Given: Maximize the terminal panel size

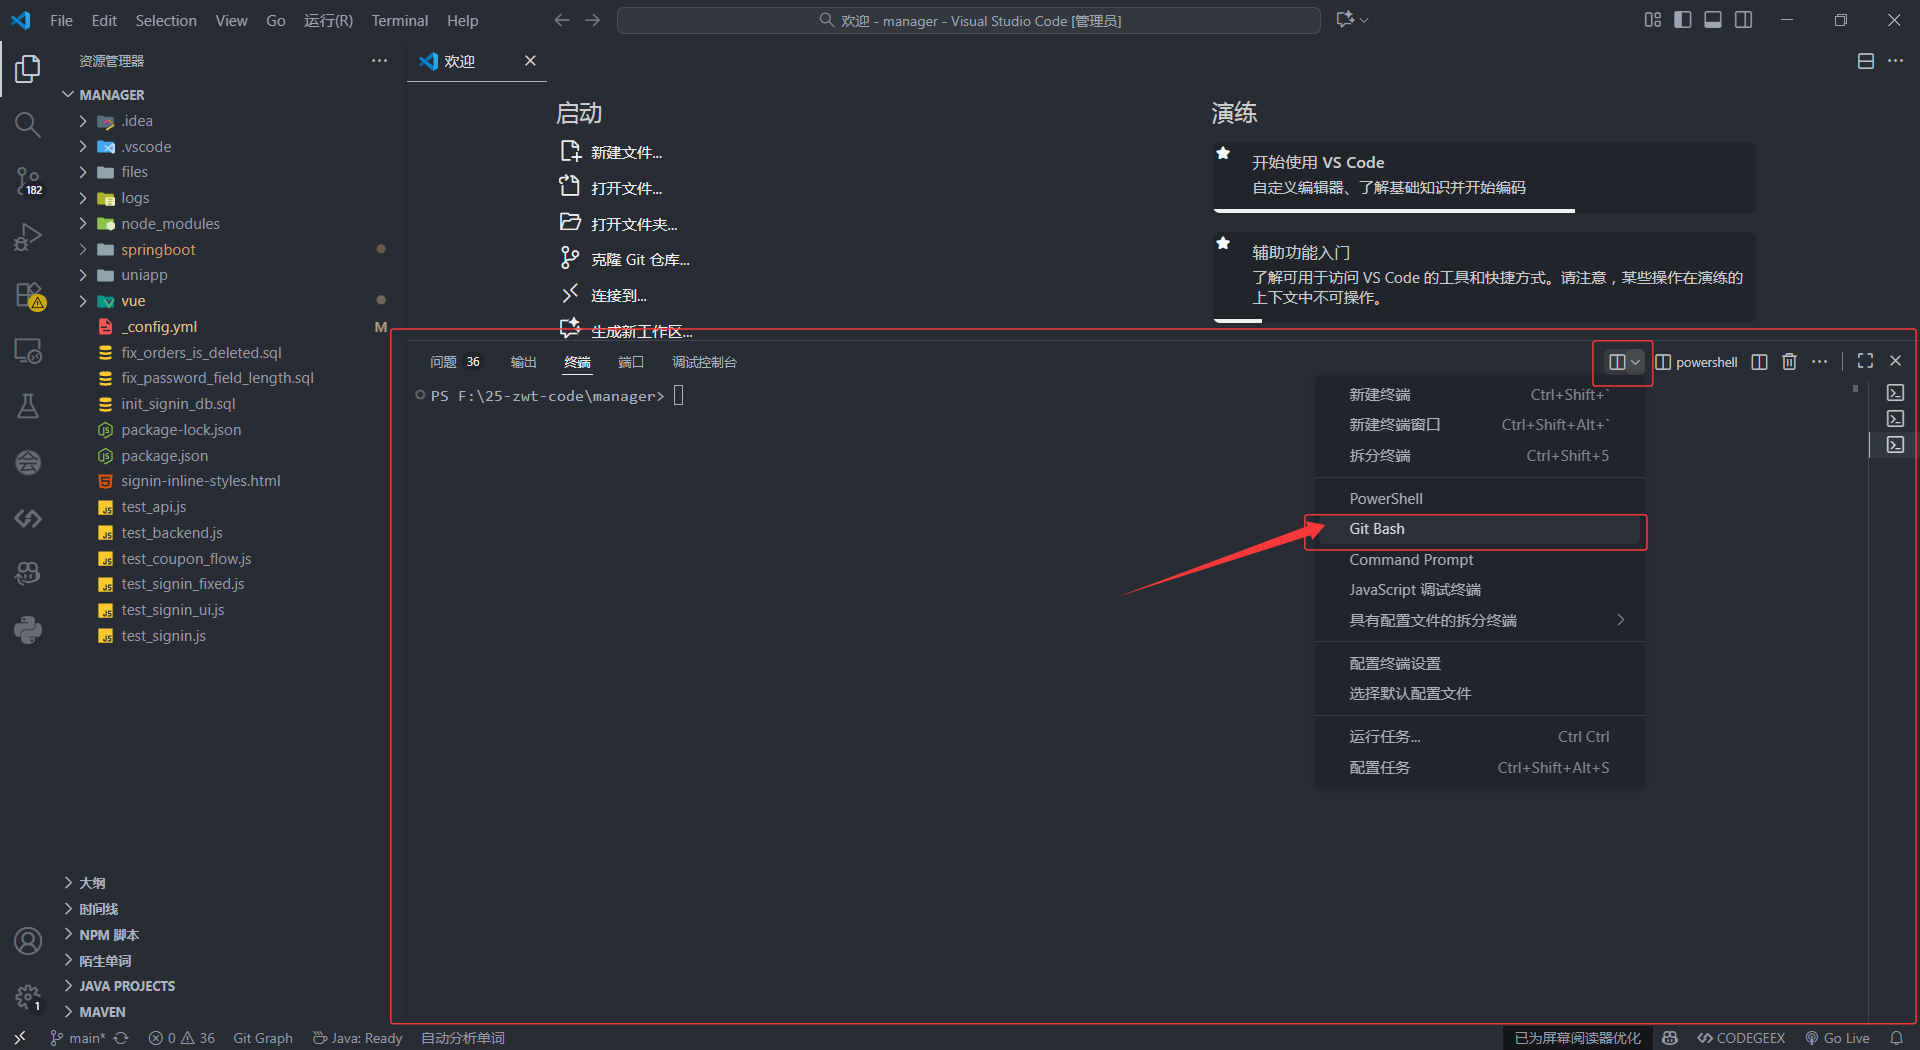Looking at the screenshot, I should [1866, 361].
